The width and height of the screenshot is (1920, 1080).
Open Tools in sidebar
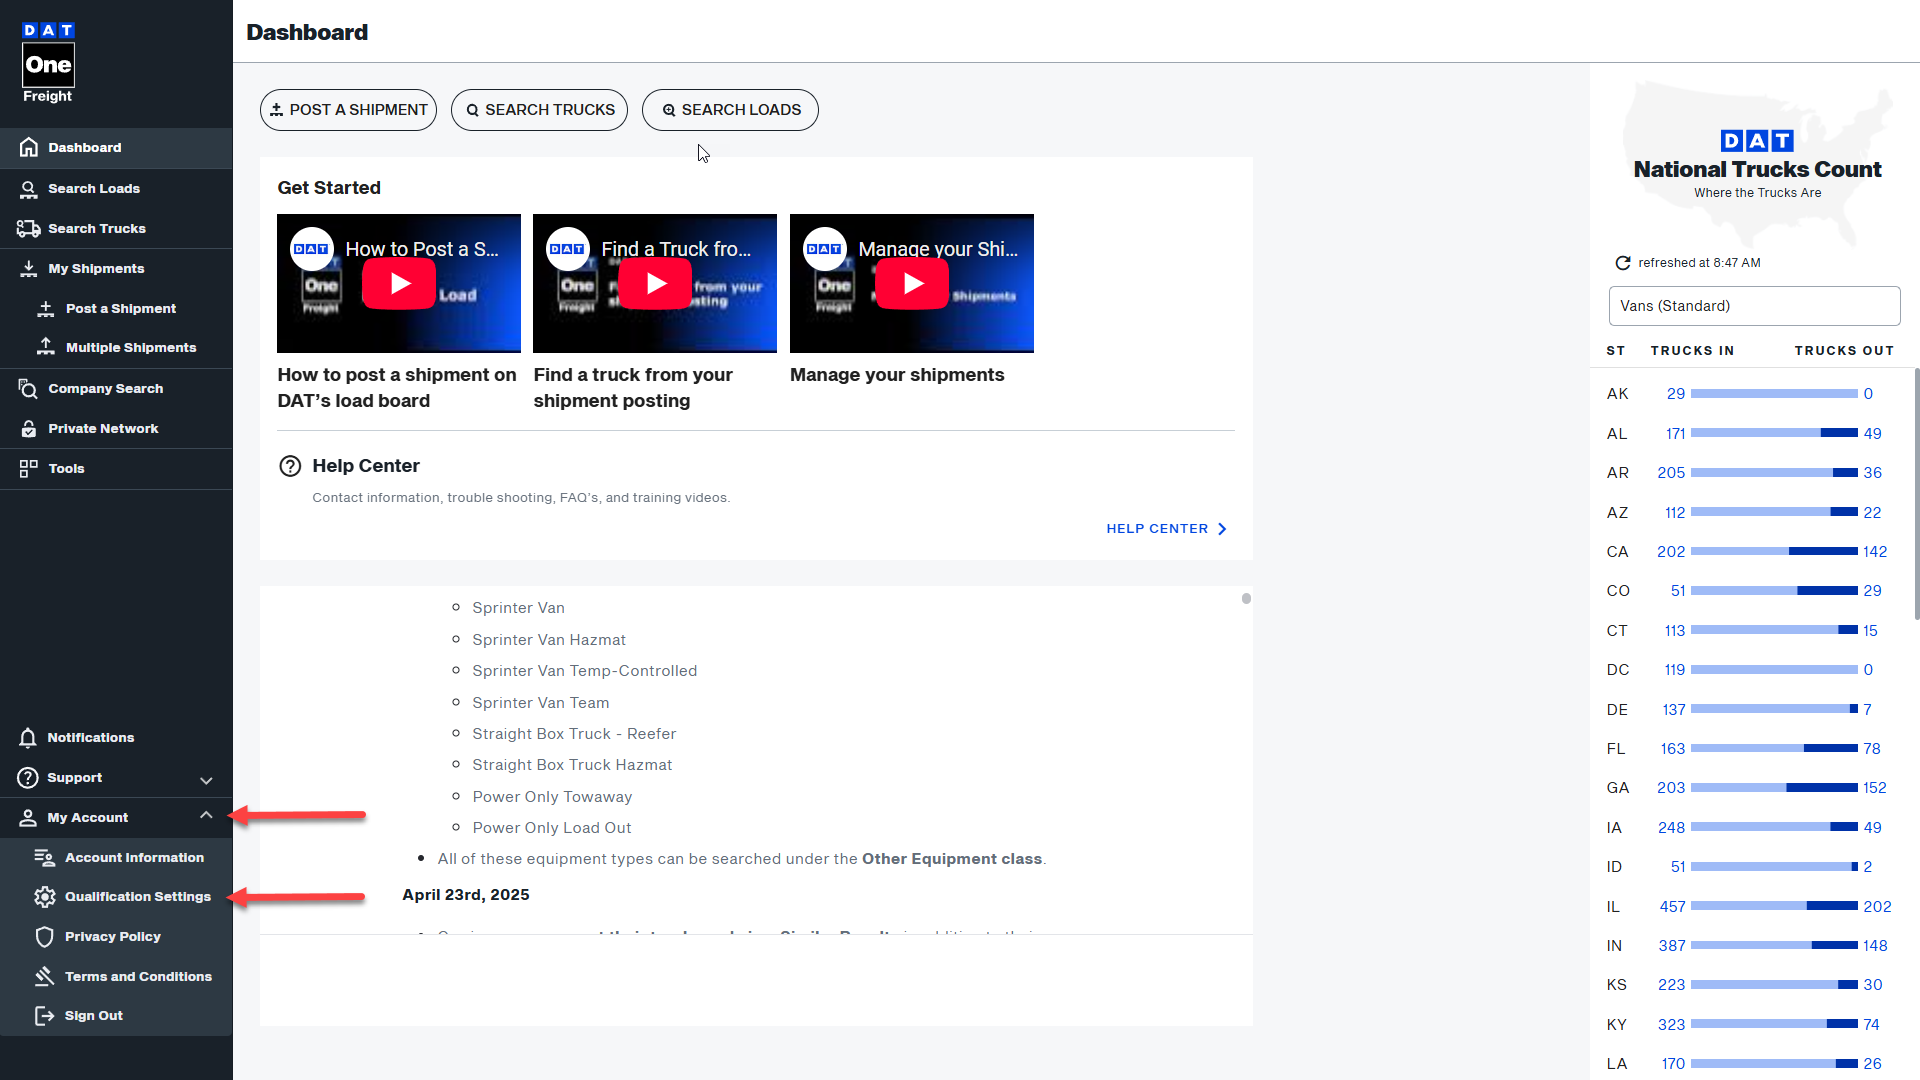pyautogui.click(x=116, y=468)
